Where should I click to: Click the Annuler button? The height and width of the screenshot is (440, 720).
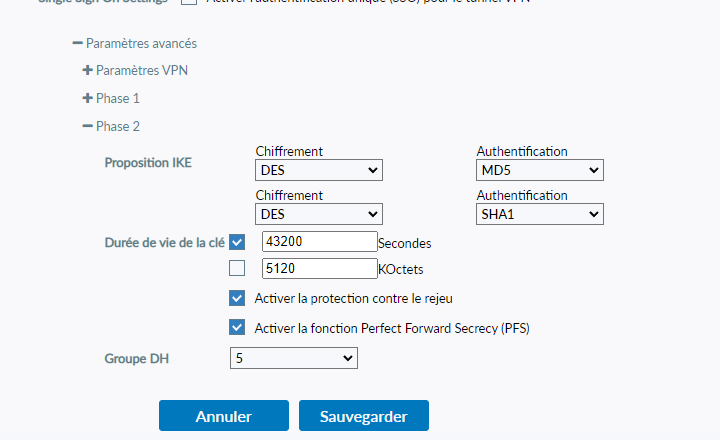pos(223,416)
